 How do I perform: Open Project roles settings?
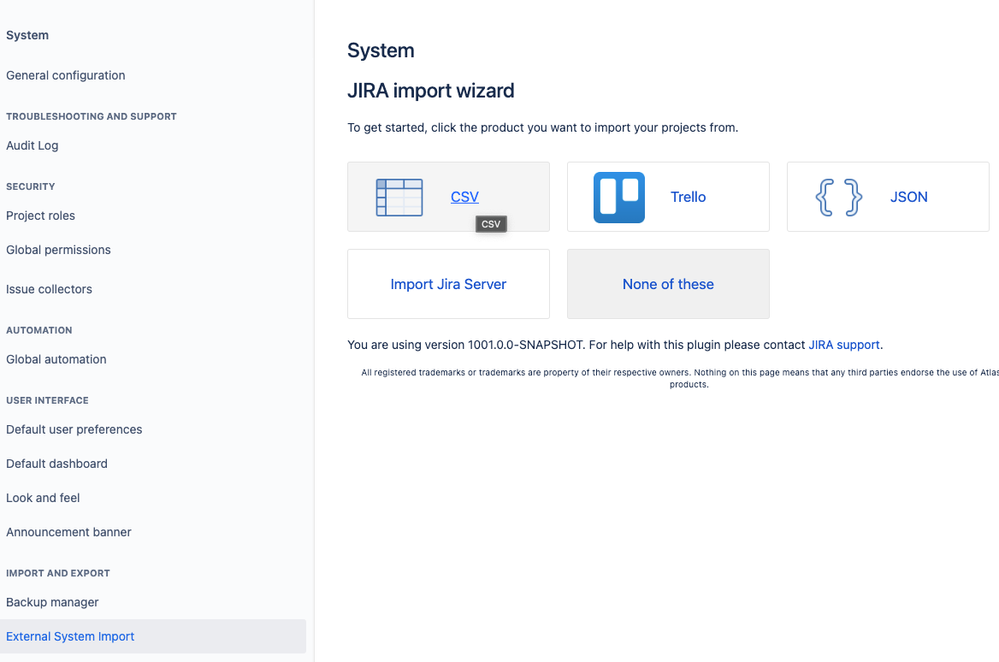pyautogui.click(x=40, y=215)
